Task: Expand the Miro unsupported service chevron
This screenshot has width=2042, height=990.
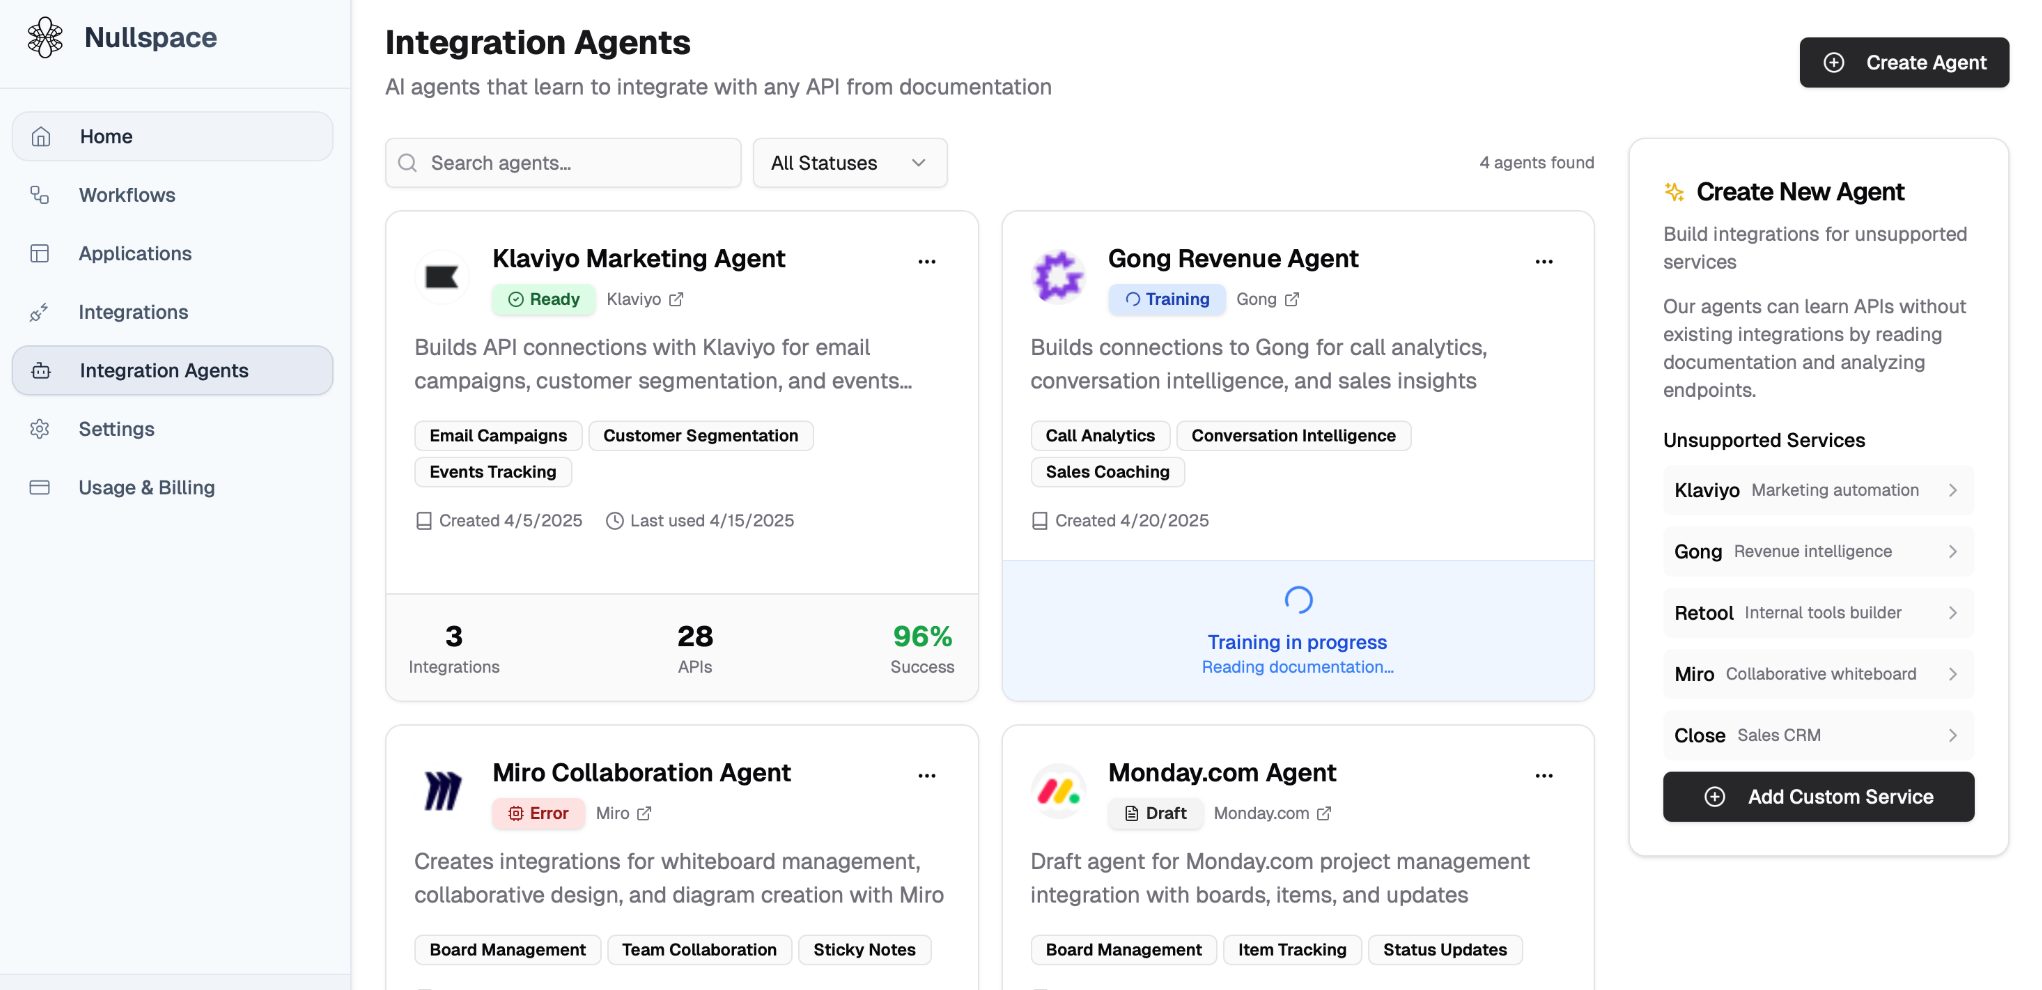Action: [x=1953, y=674]
